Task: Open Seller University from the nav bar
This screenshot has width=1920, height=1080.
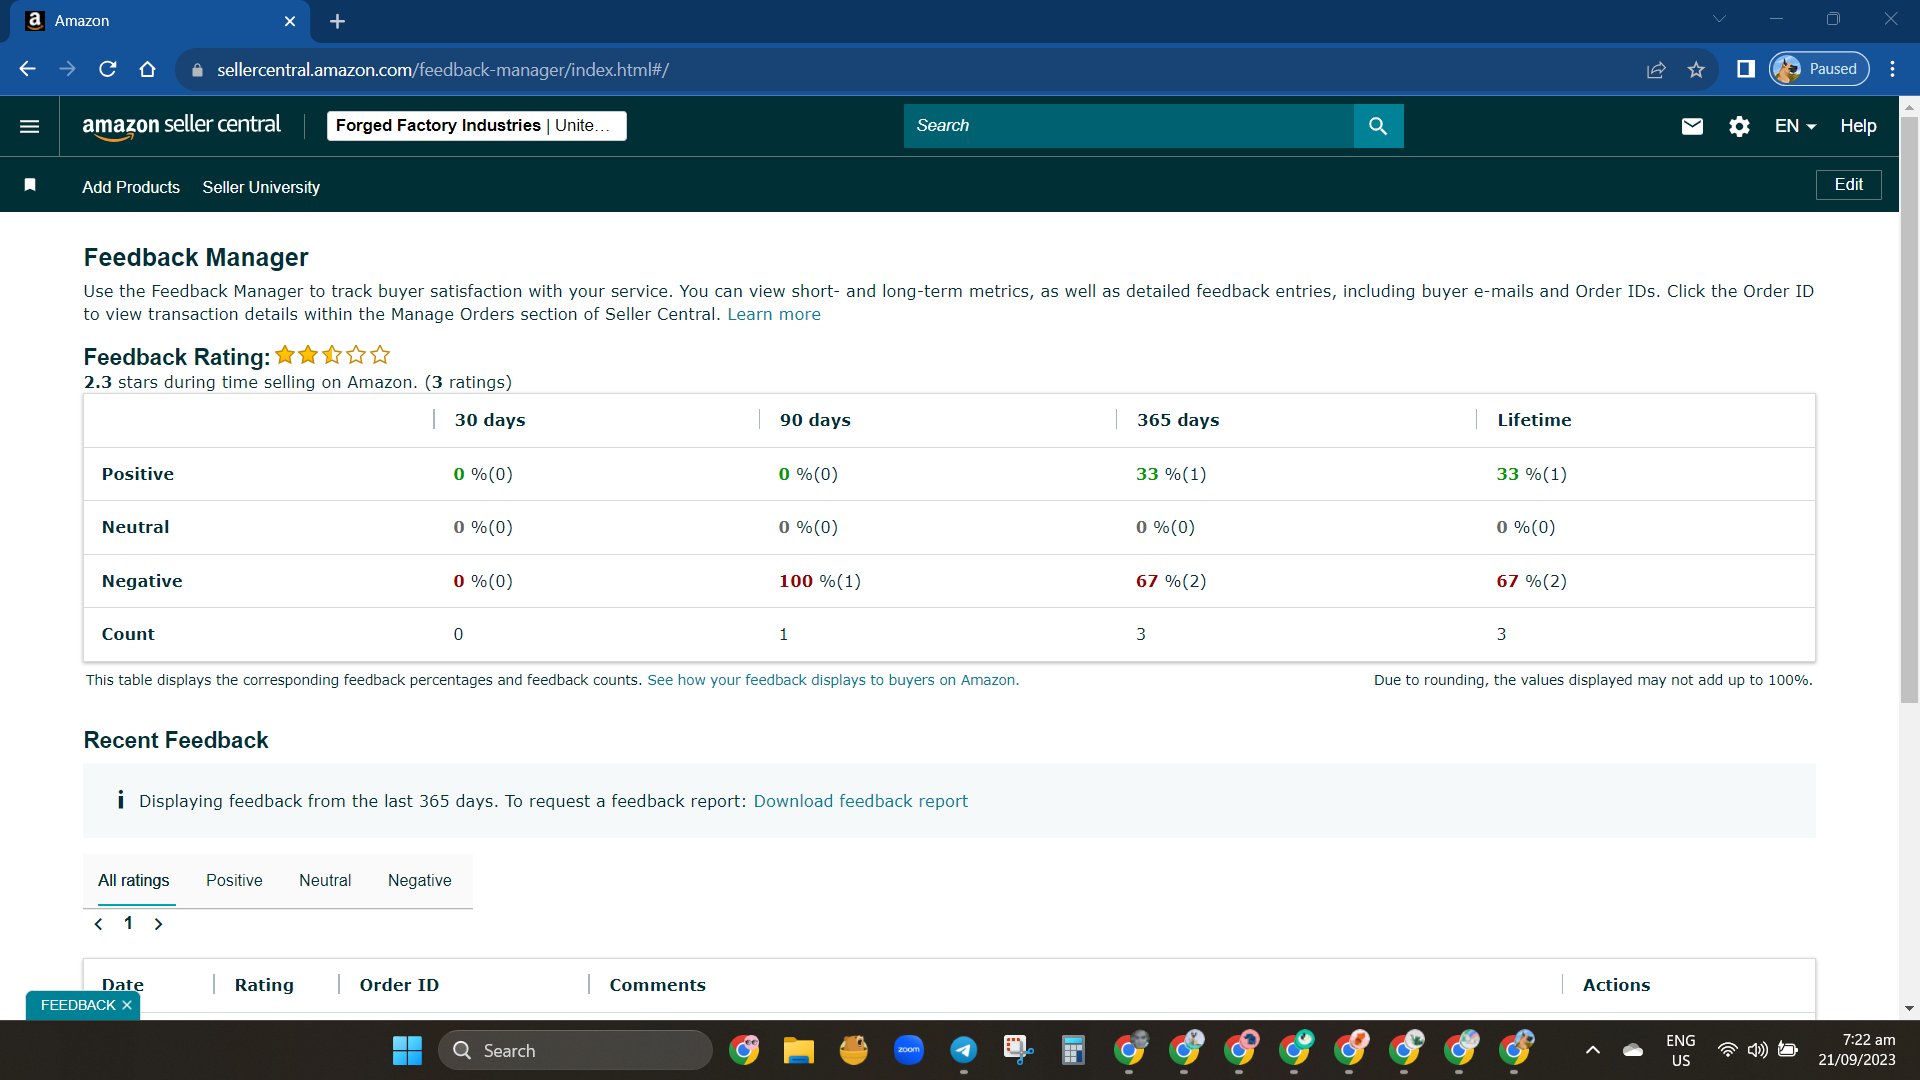Action: (x=261, y=187)
